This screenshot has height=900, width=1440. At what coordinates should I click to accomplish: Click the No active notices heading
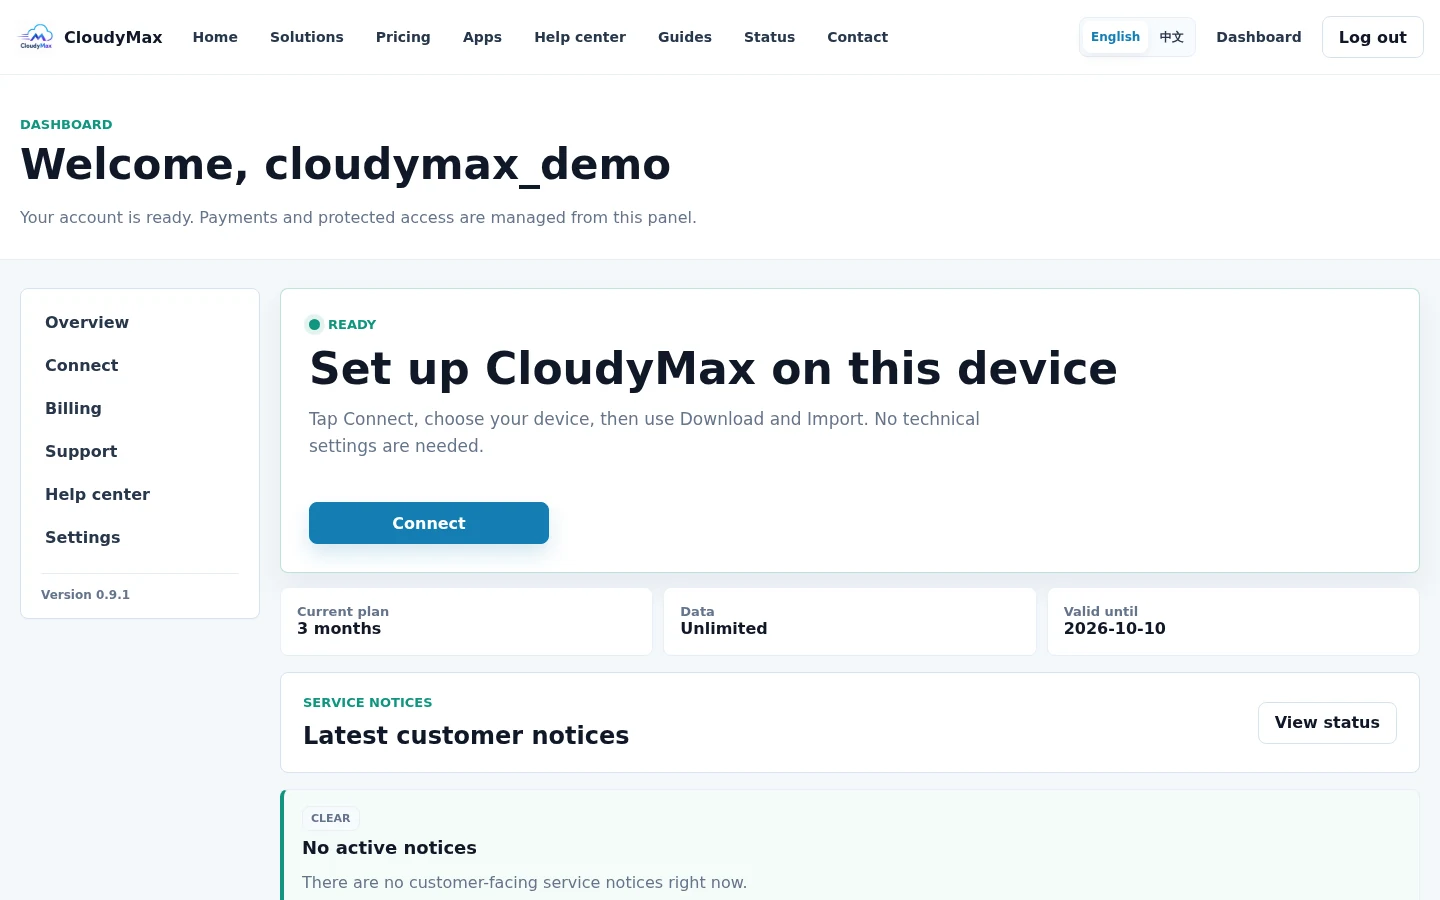click(389, 847)
